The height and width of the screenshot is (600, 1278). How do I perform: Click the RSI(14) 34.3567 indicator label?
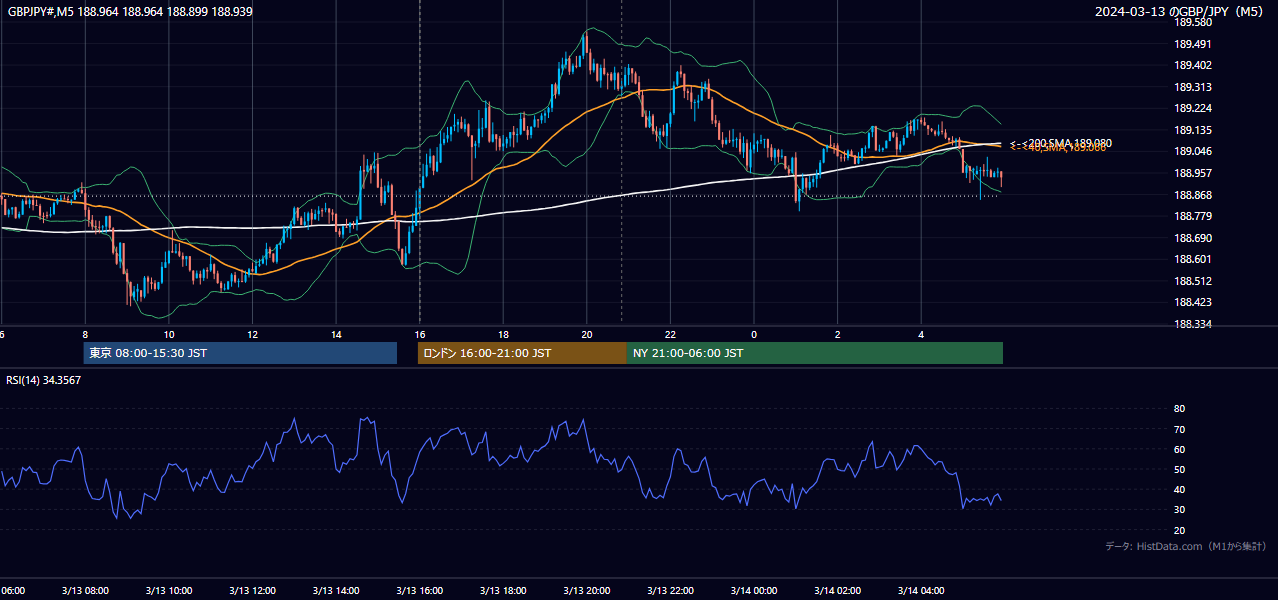point(44,380)
